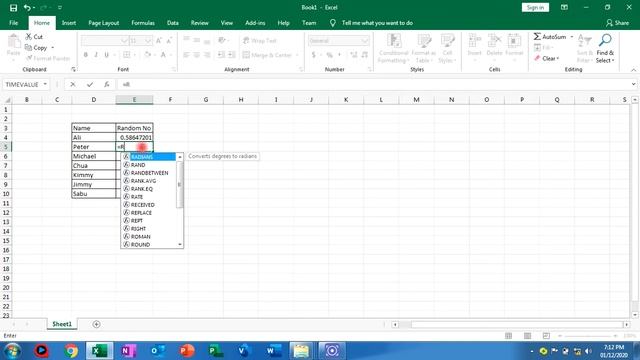Select the Name header cell
Viewport: 640px width, 360px height.
pyautogui.click(x=93, y=128)
